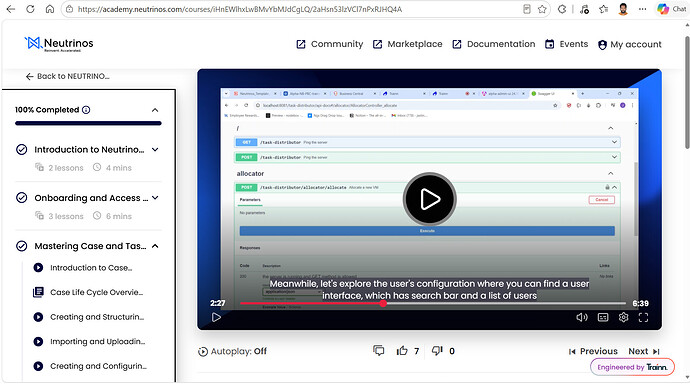Screen dimensions: 690x384
Task: Click the course progress bar
Action: [88, 124]
